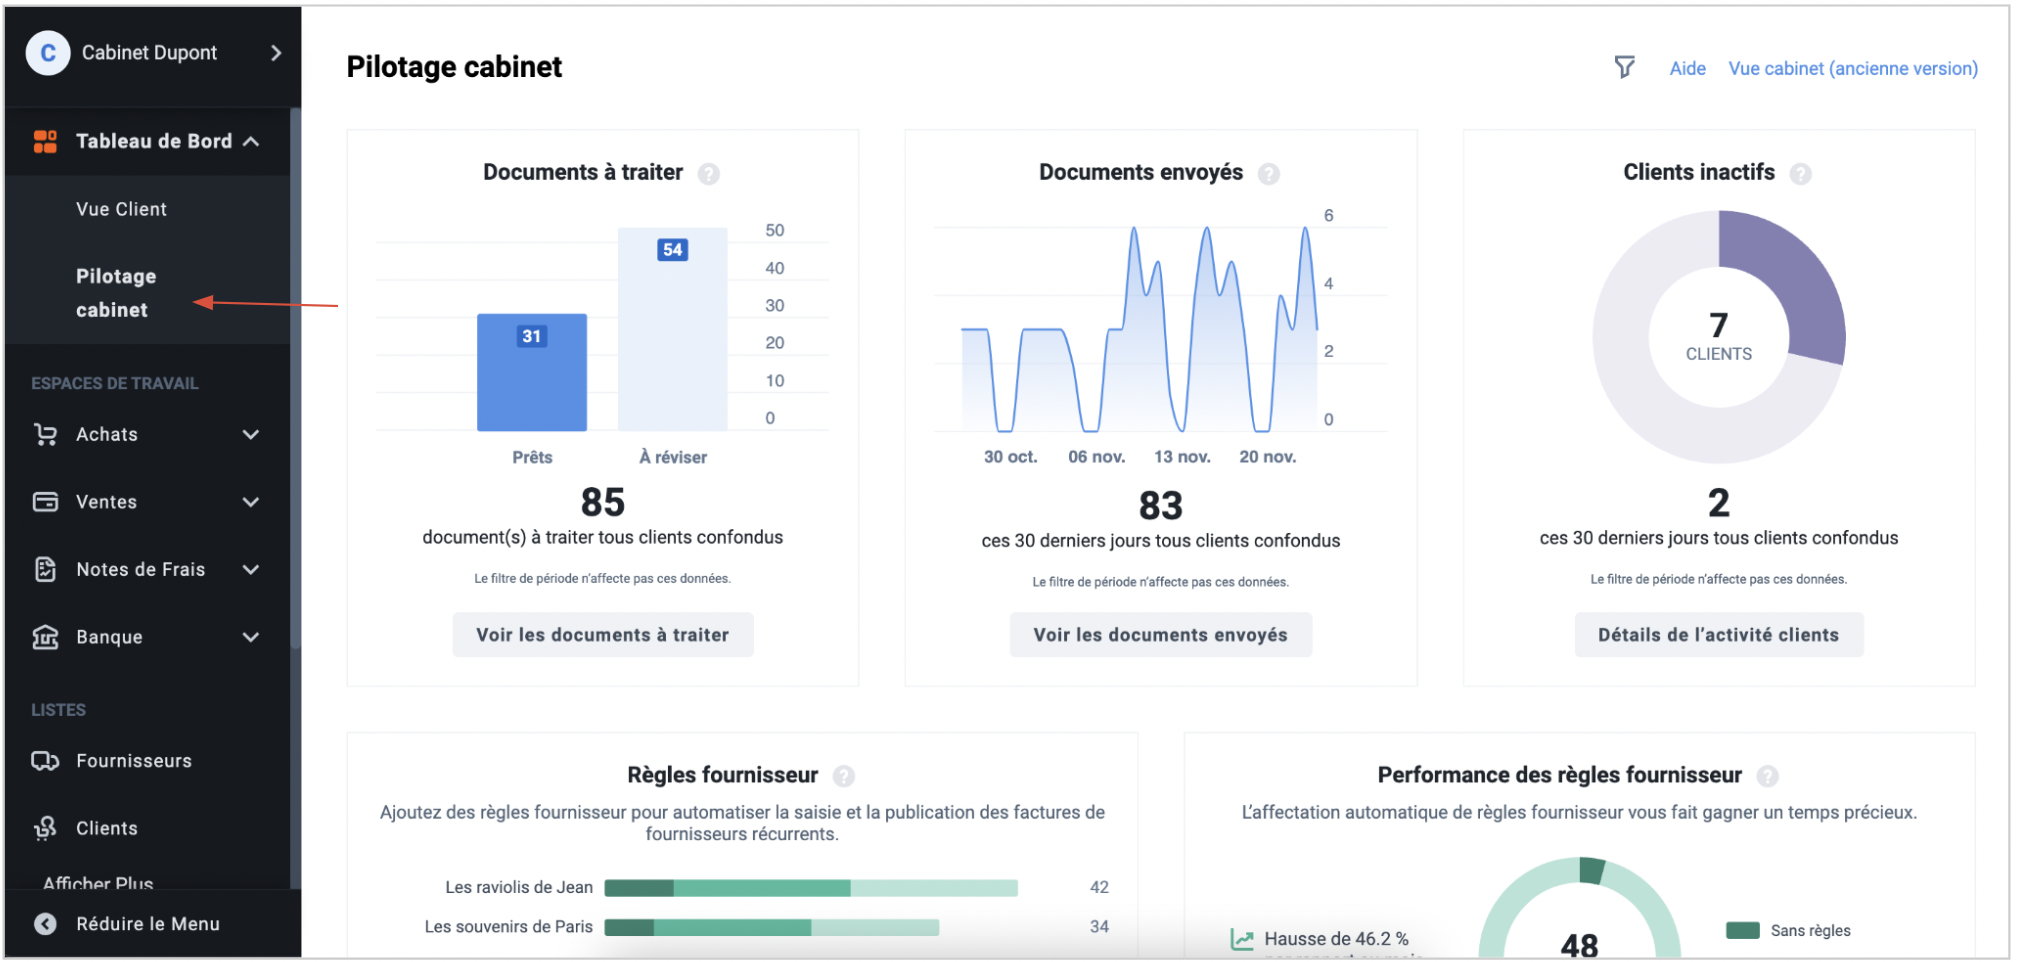Expand the Ventes menu chevron
Image resolution: width=2020 pixels, height=962 pixels.
click(251, 502)
